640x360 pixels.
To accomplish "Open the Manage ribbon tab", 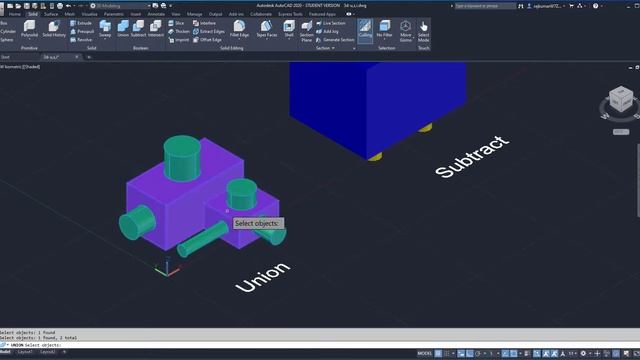I will 194,14.
